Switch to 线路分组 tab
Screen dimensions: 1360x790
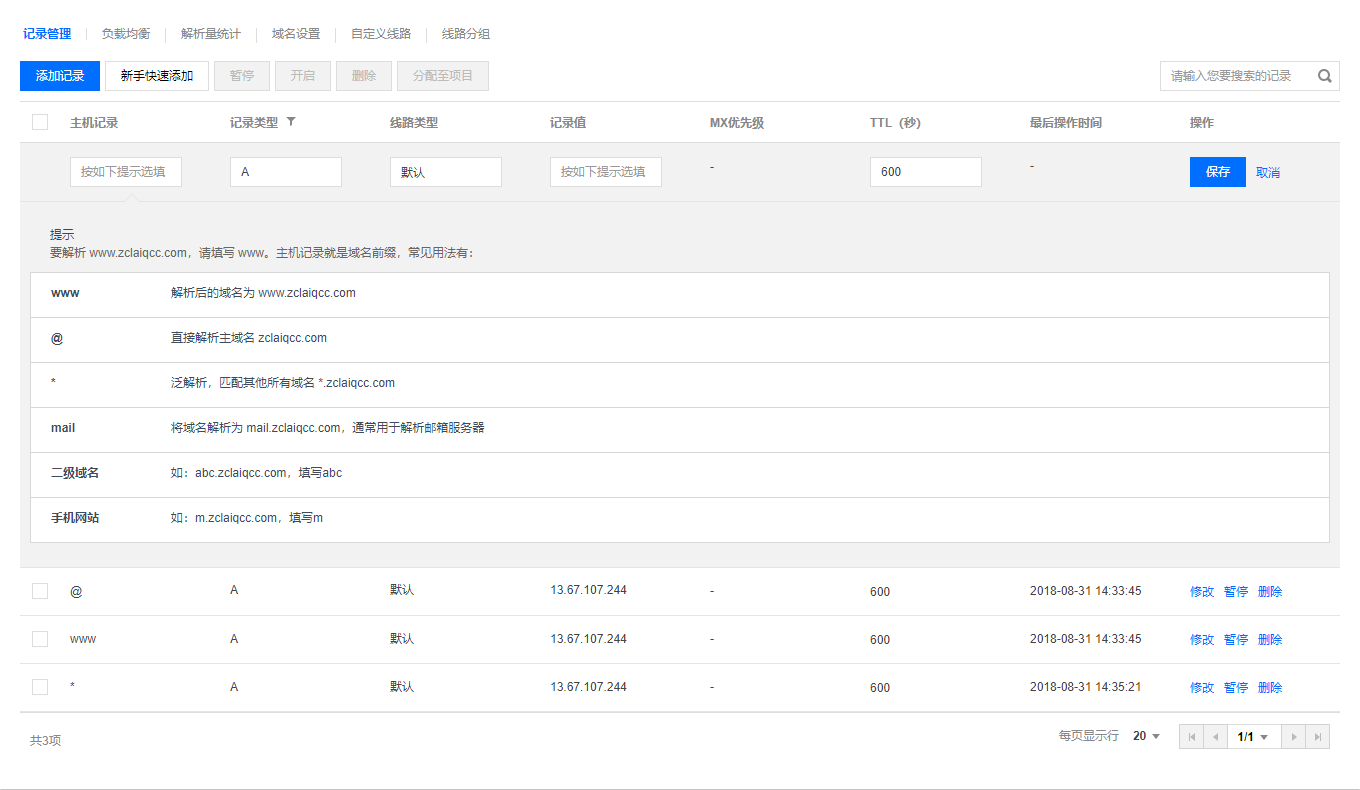click(466, 34)
